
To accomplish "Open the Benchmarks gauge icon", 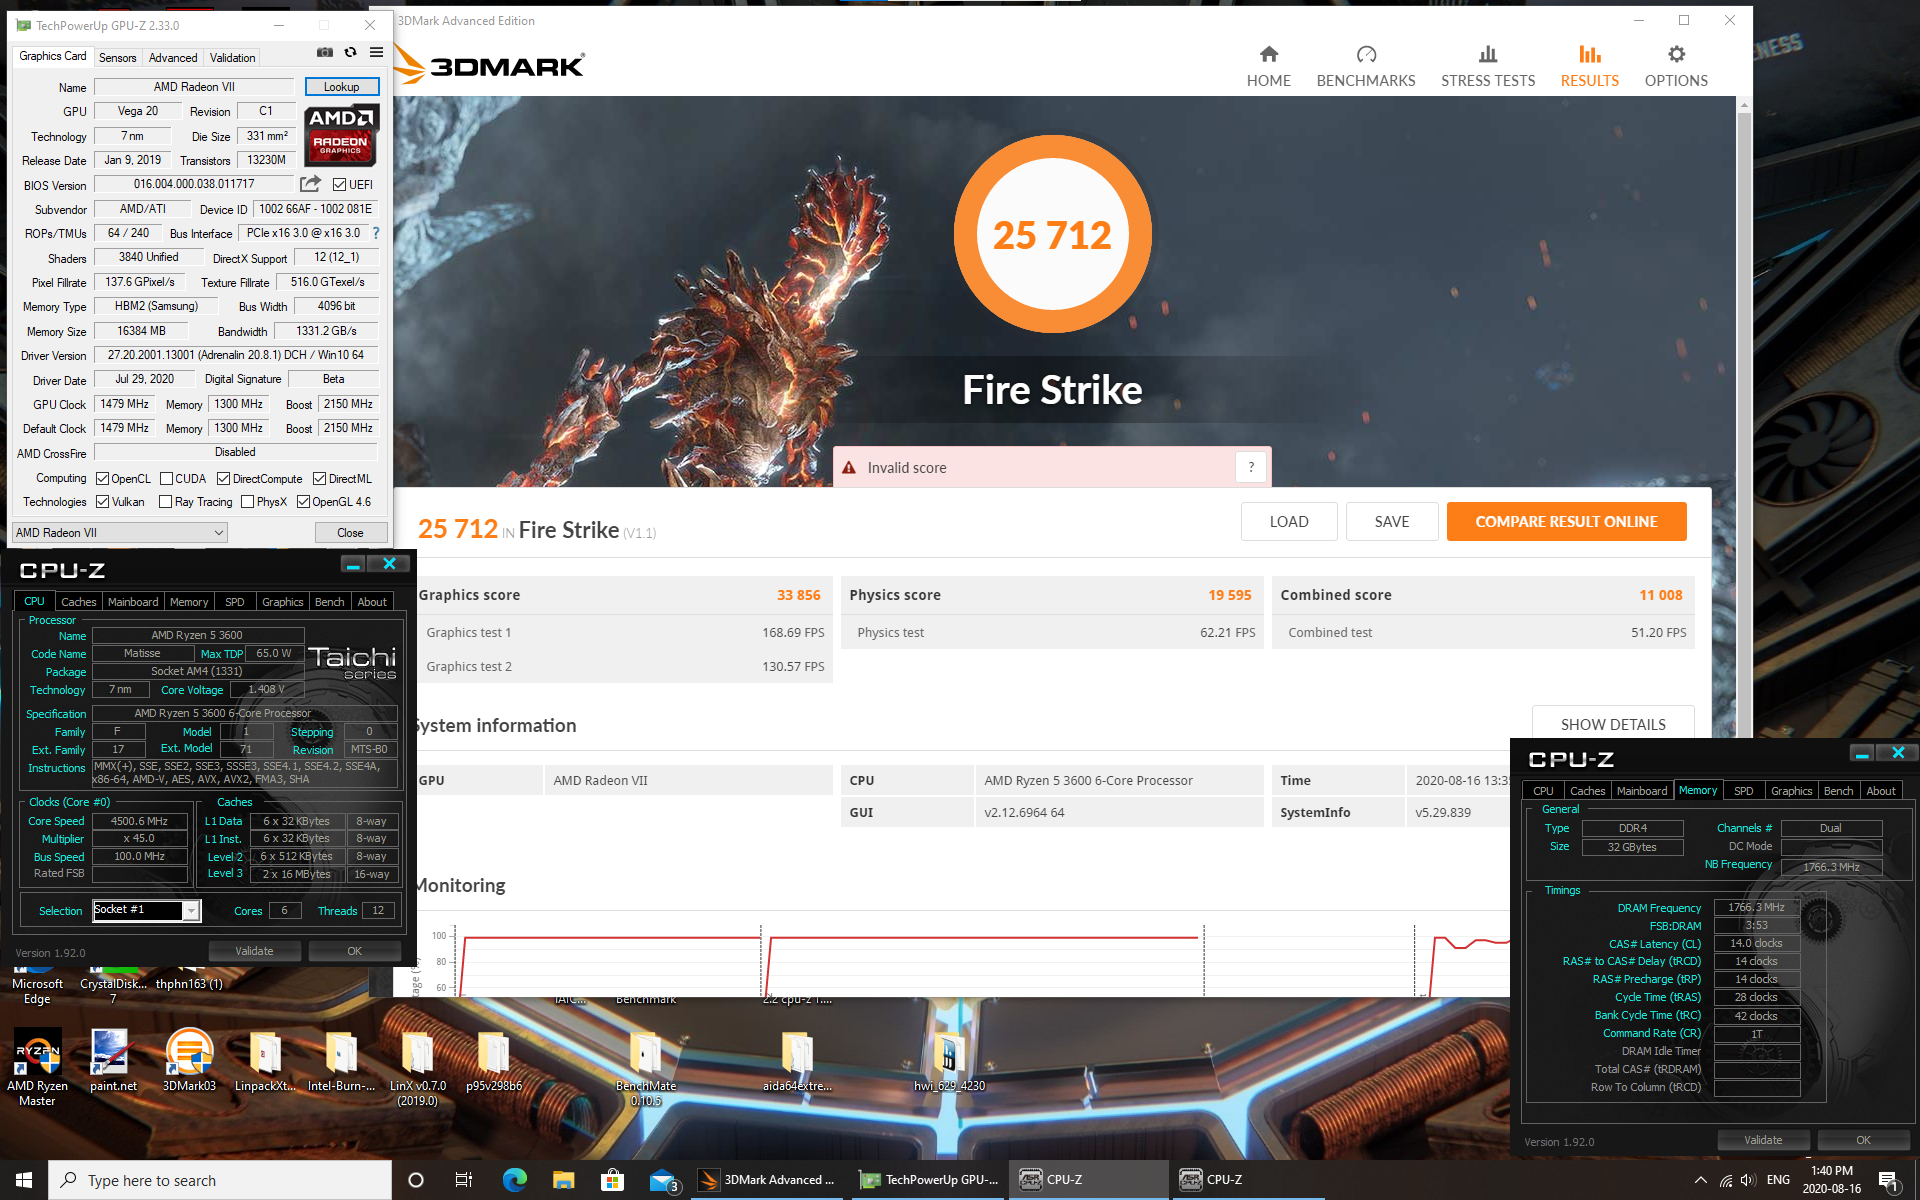I will pos(1366,54).
